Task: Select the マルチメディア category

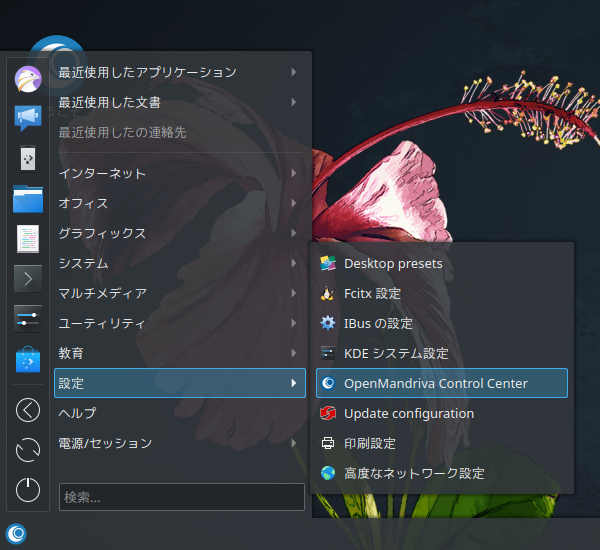Action: pos(180,293)
